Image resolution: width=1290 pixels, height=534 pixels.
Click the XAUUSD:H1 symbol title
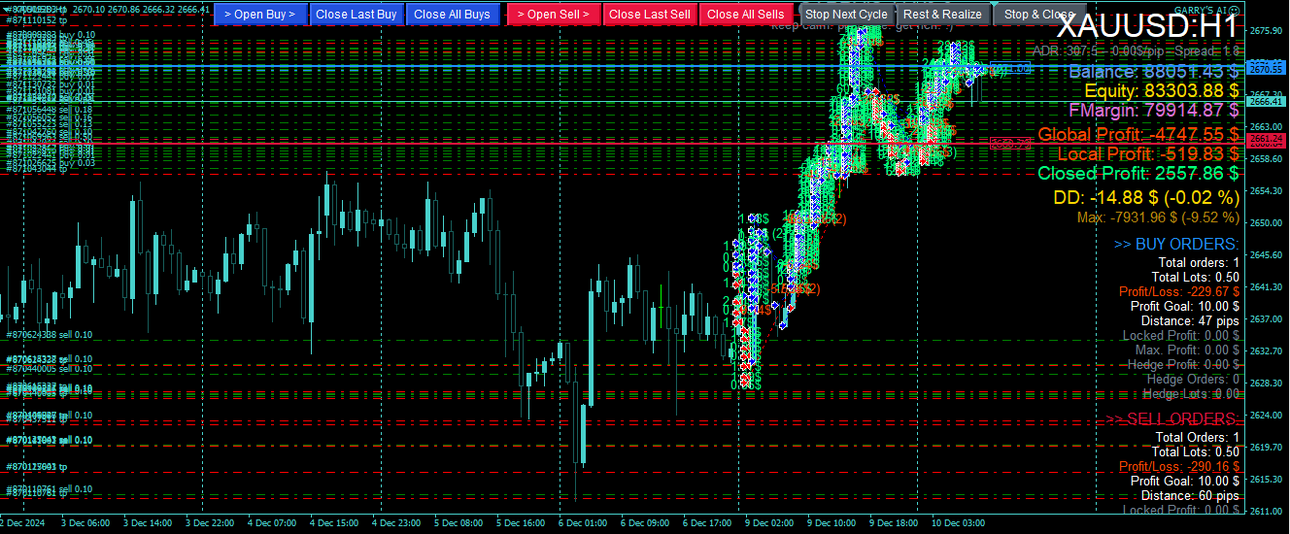1147,28
